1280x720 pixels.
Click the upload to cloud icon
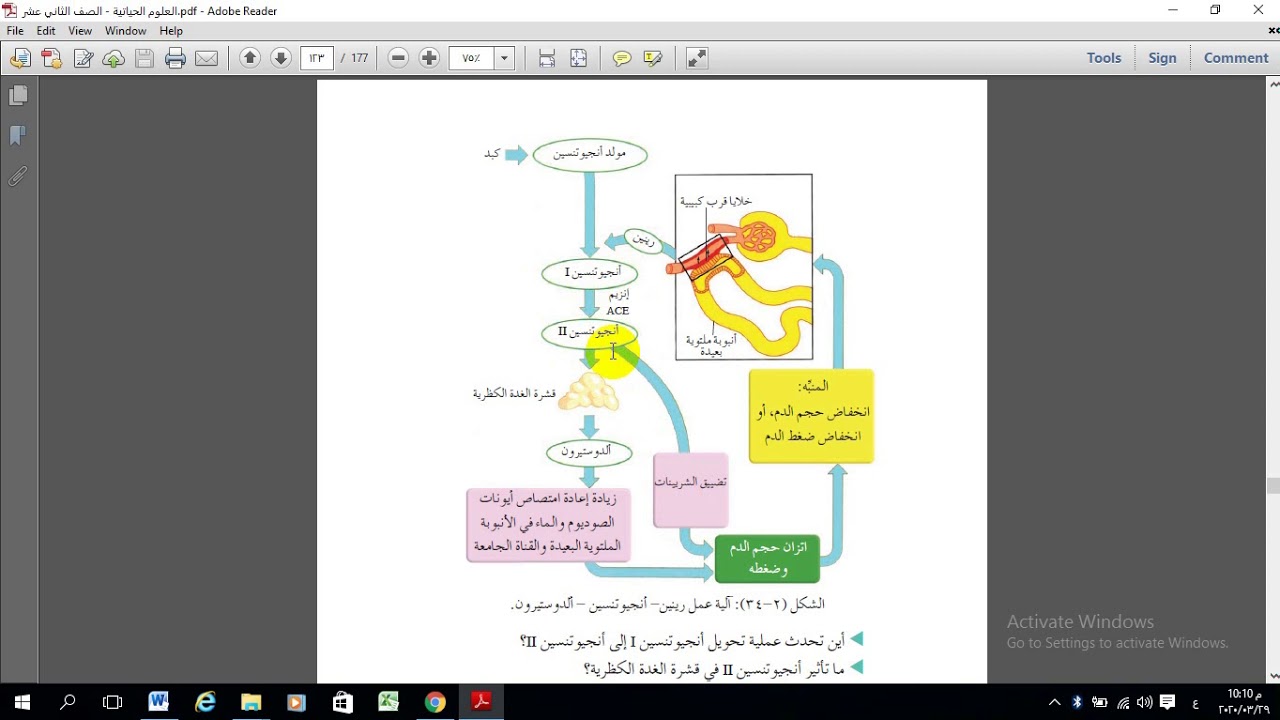tap(114, 58)
